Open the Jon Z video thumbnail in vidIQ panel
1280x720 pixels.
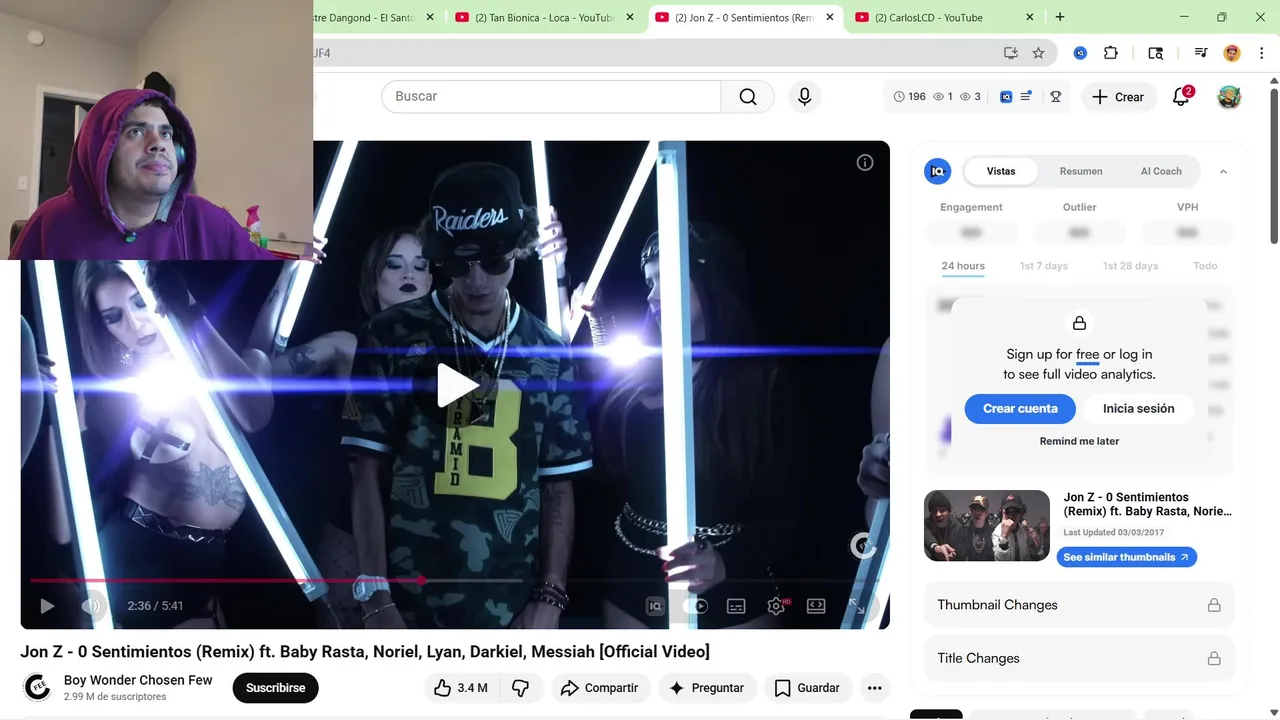point(987,525)
